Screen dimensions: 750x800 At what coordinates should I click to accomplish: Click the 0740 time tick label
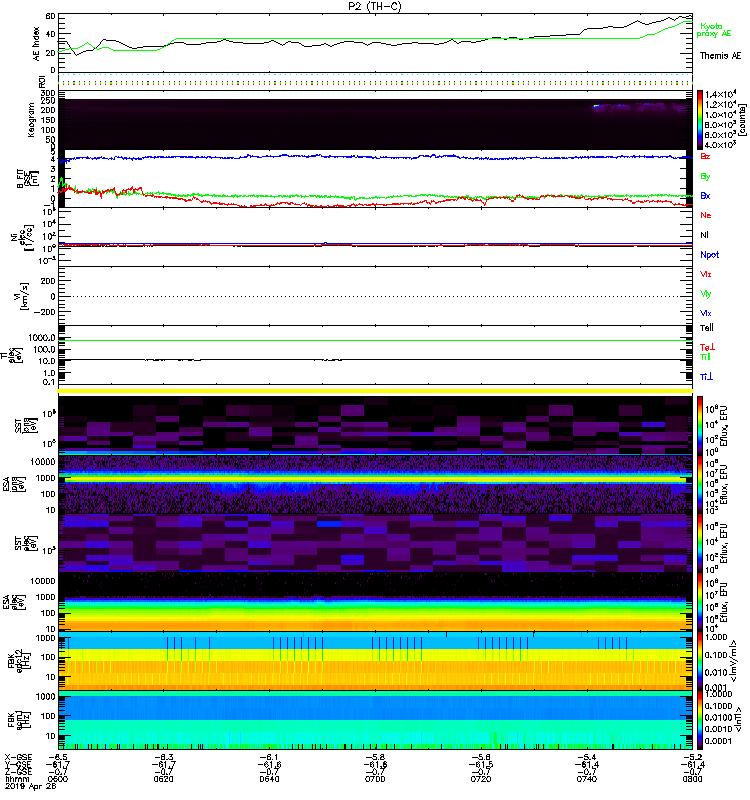pos(586,779)
